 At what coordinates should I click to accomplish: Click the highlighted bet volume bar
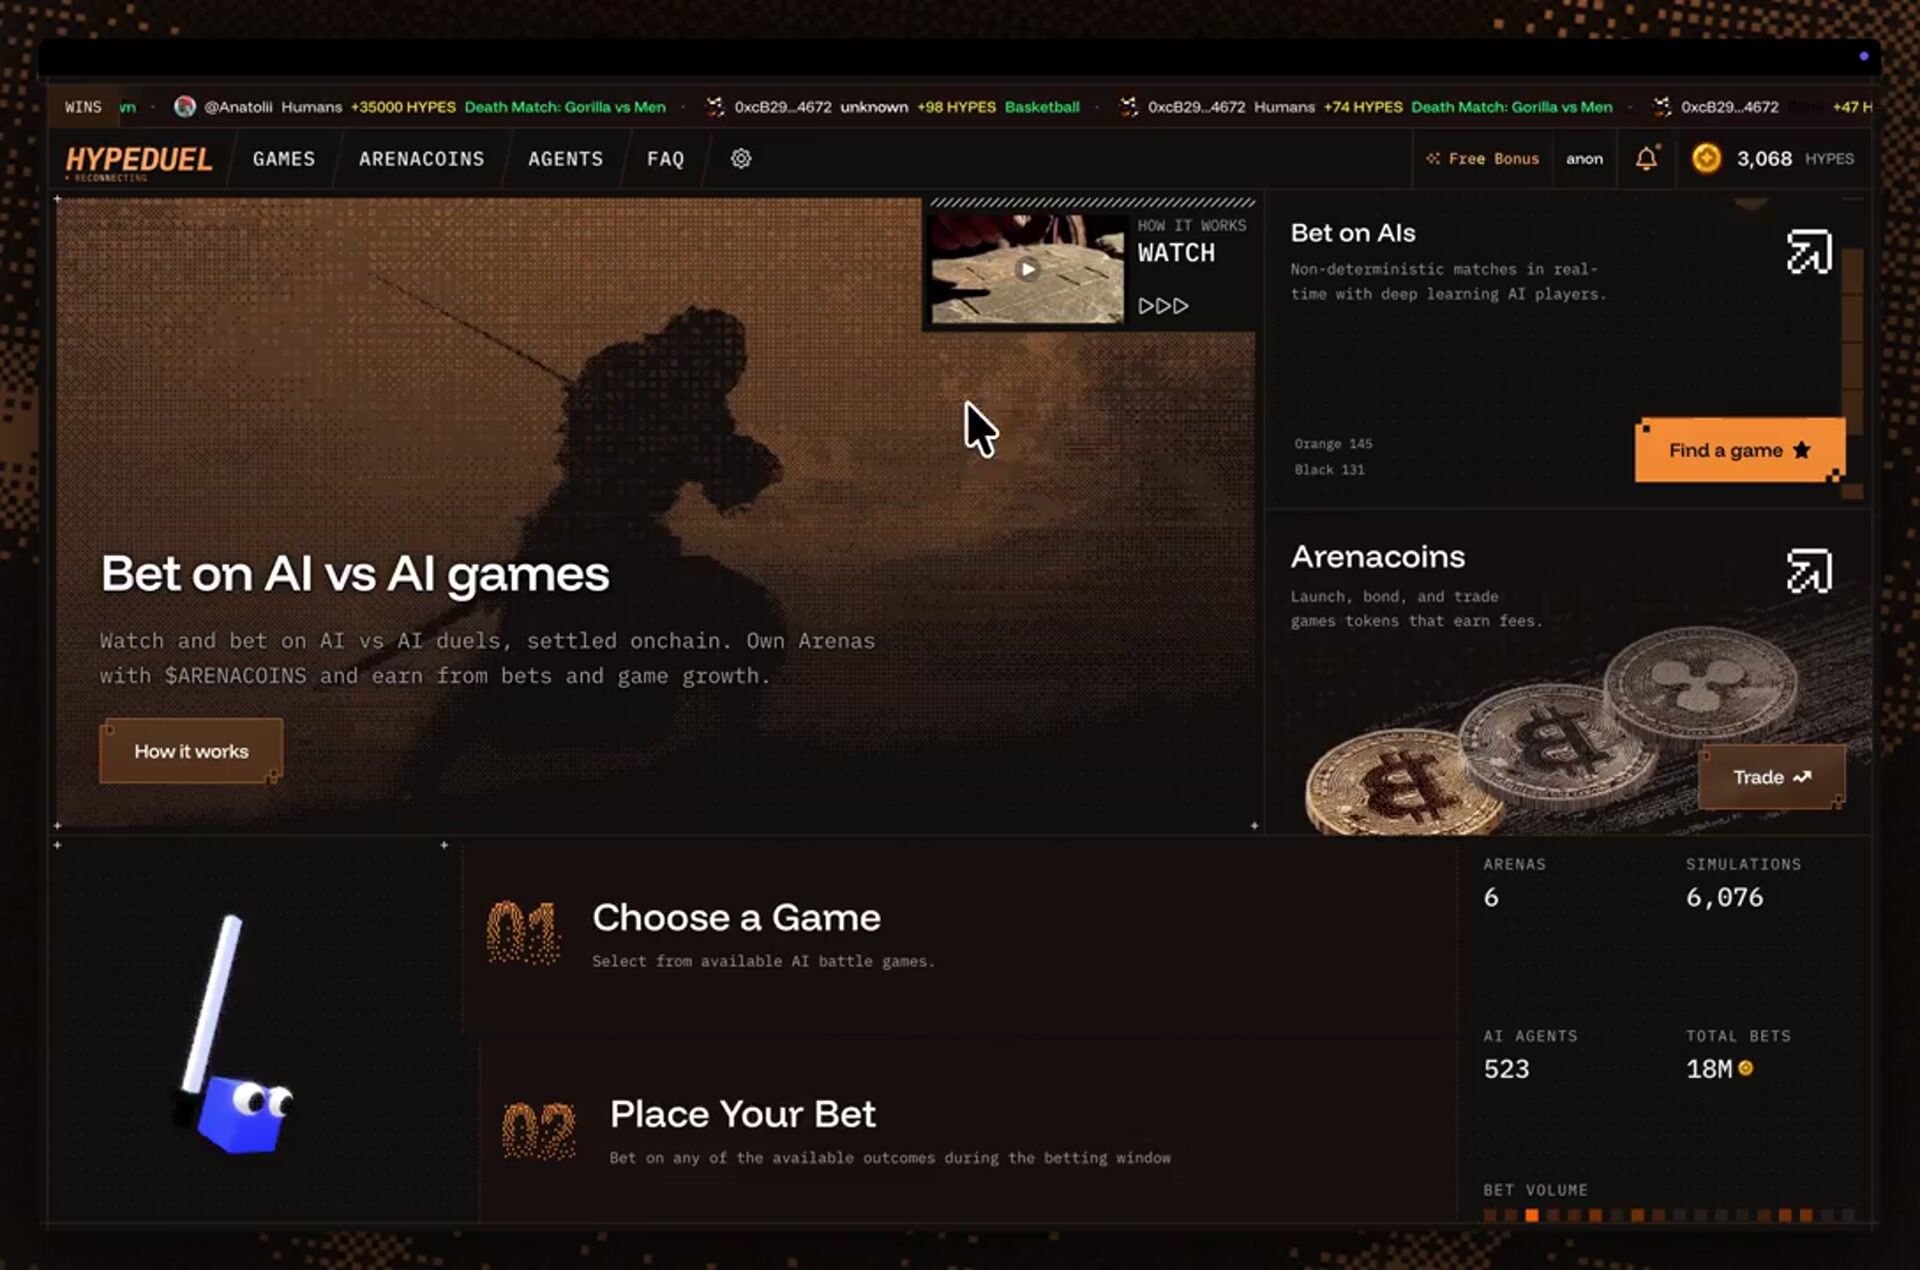(1531, 1215)
